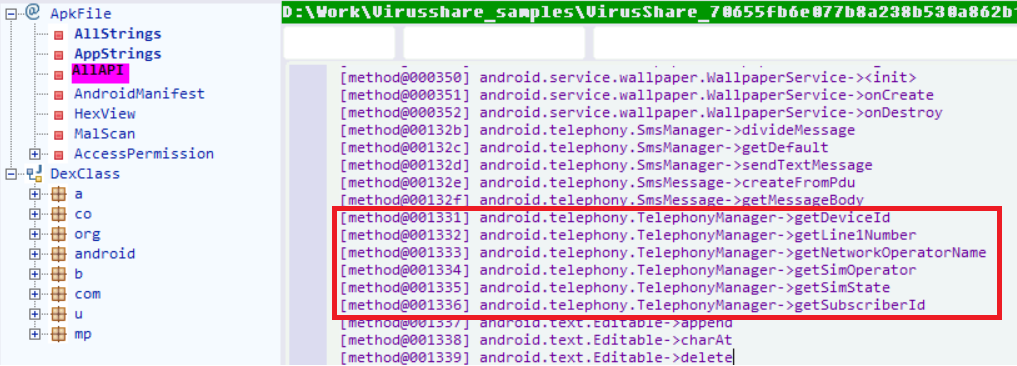Click the red icon beside AppStrings

pyautogui.click(x=58, y=55)
